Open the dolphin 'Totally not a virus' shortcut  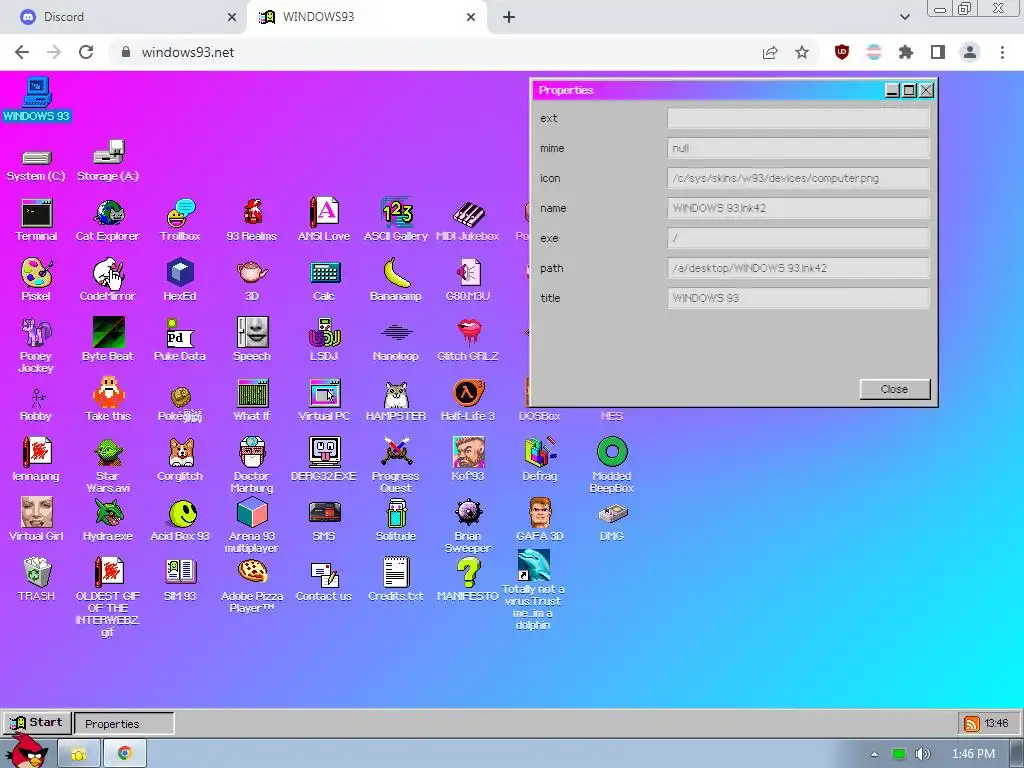pyautogui.click(x=534, y=590)
